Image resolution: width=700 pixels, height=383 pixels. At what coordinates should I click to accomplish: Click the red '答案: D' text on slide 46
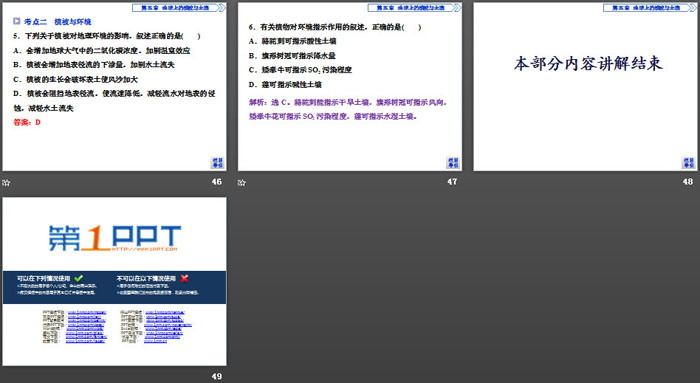27,122
